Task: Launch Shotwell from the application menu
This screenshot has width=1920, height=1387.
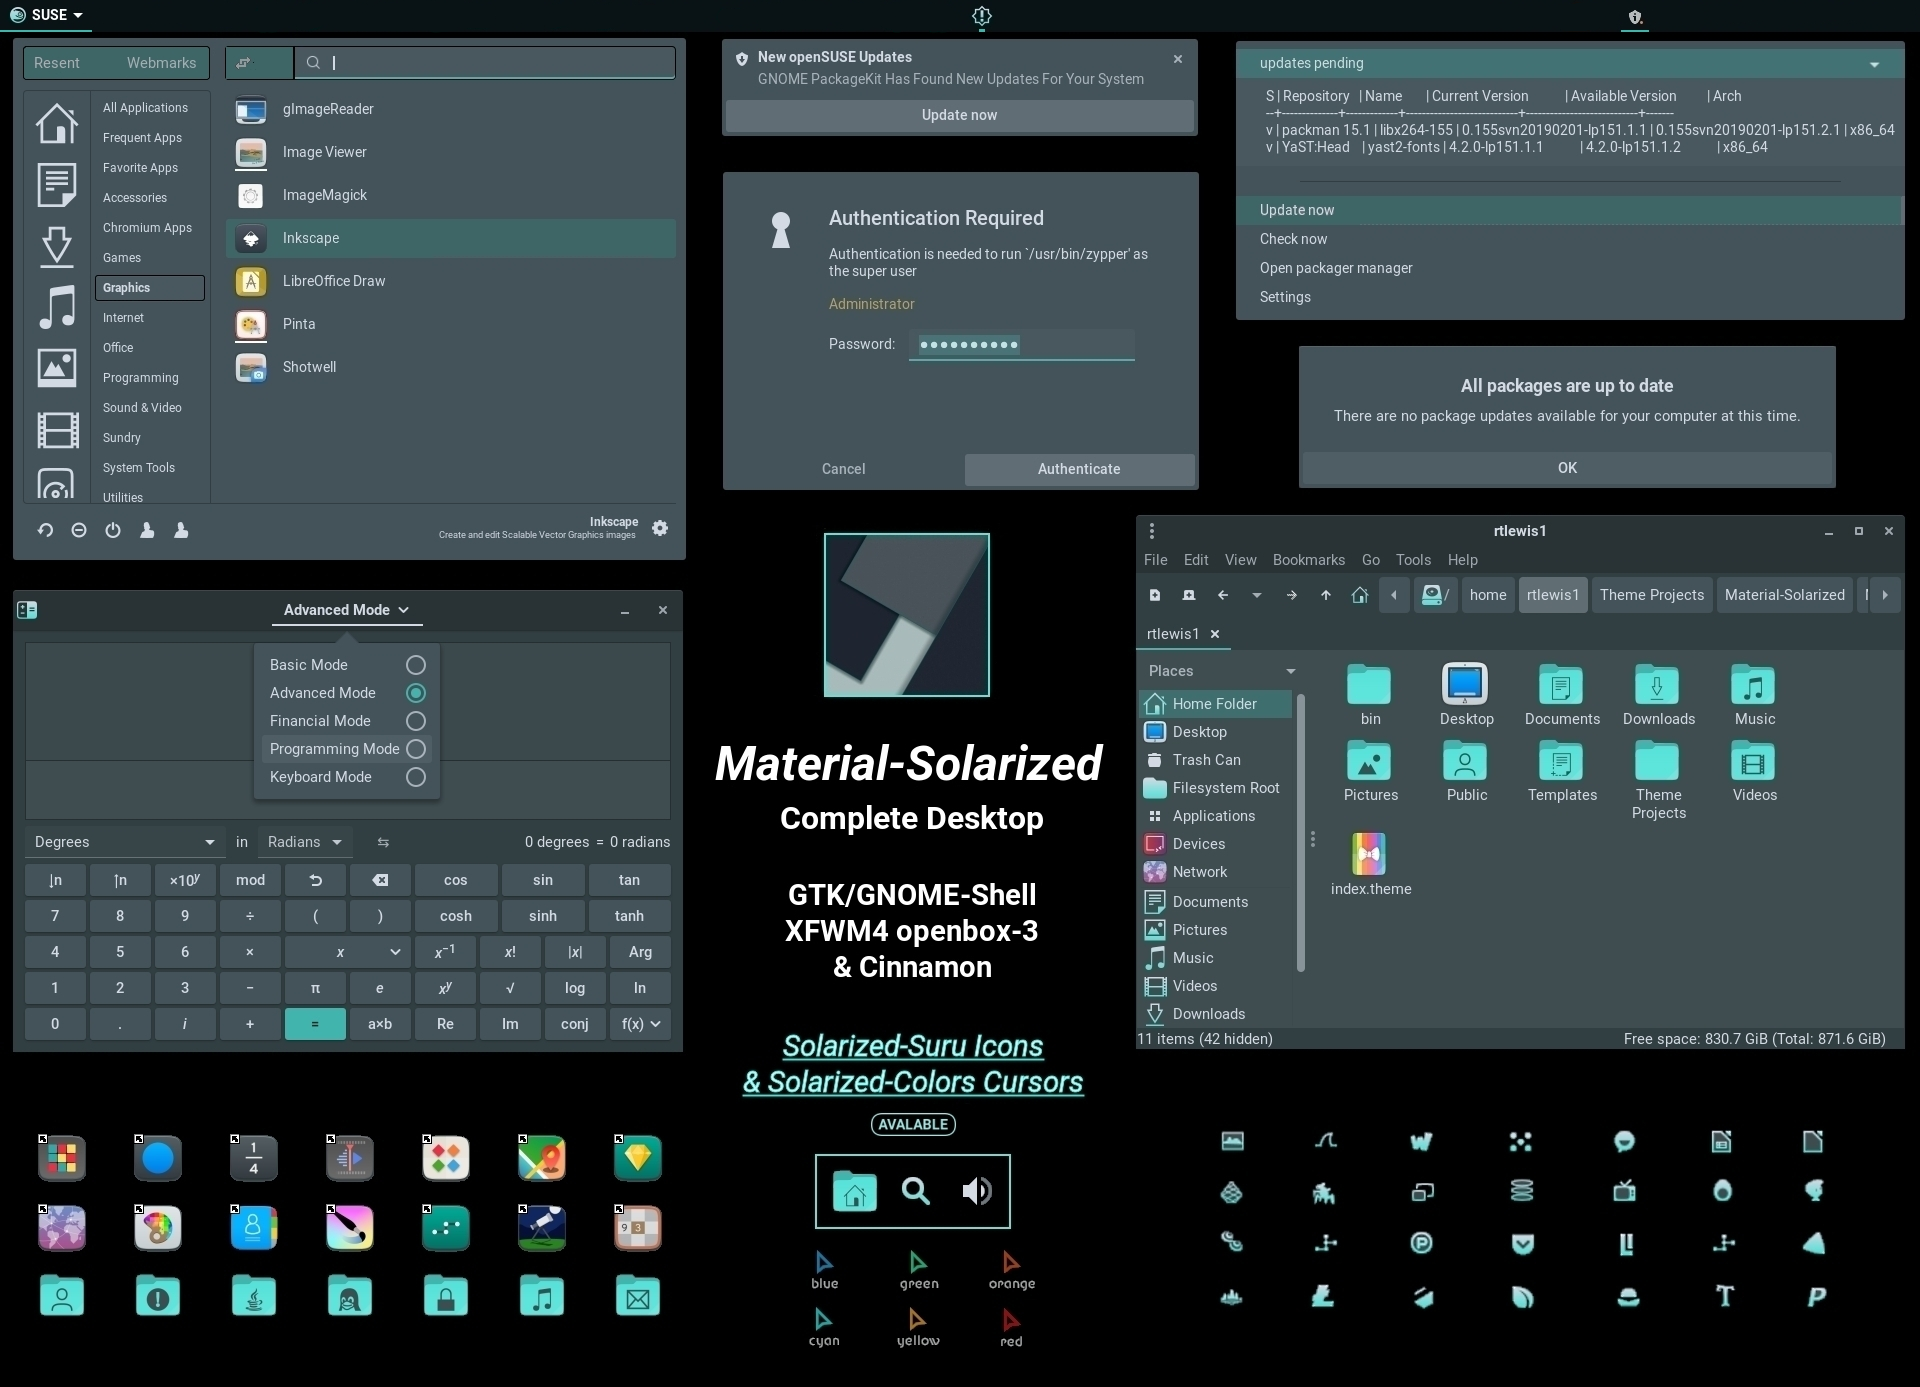Action: click(x=309, y=367)
